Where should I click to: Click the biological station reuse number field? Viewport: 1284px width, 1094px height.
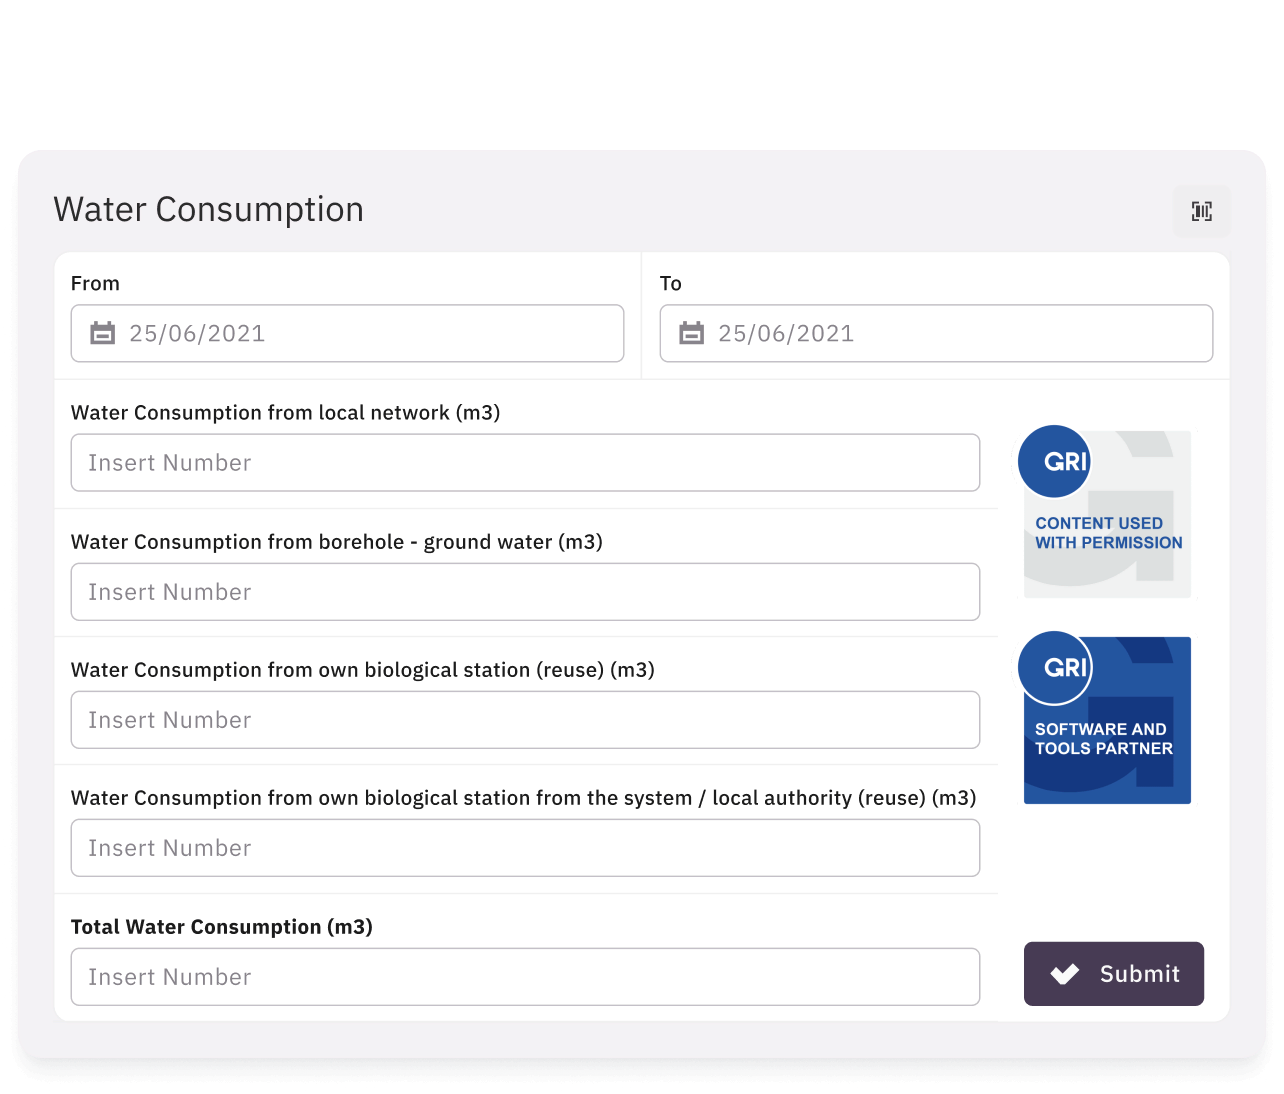point(525,719)
